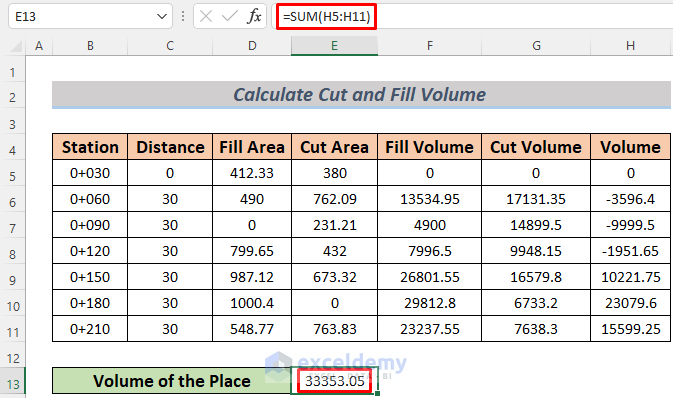Select column D header

pos(252,46)
